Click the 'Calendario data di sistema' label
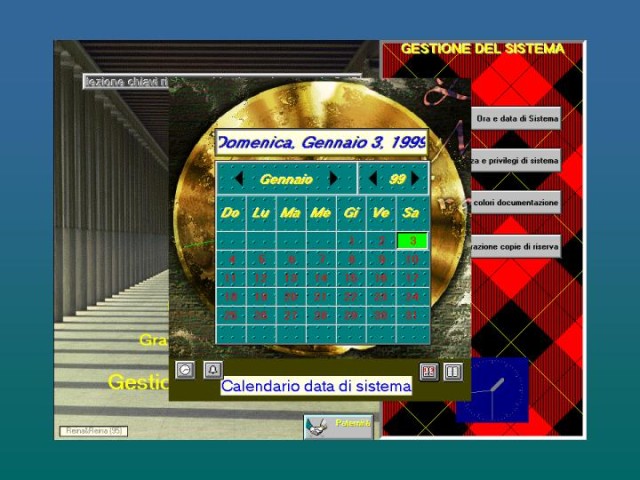Image resolution: width=640 pixels, height=480 pixels. tap(316, 386)
